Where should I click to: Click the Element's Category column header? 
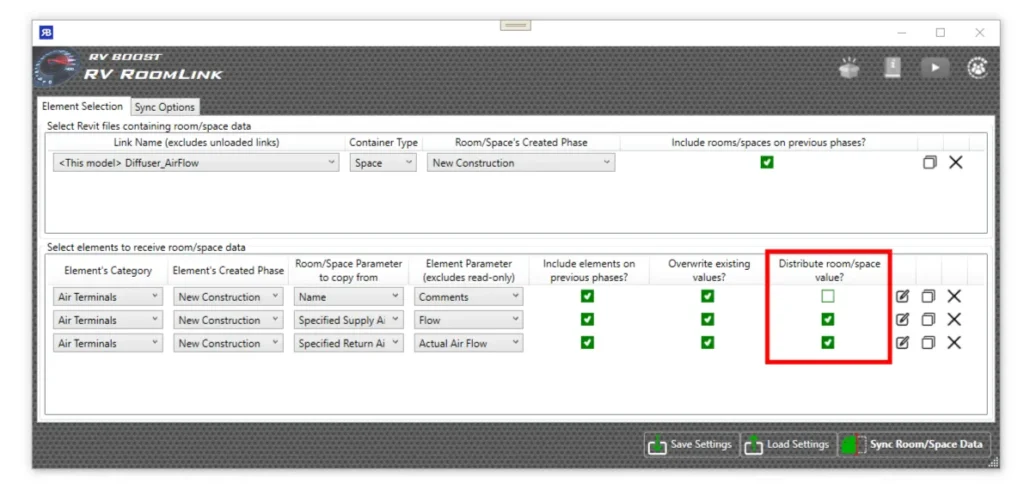[x=108, y=270]
